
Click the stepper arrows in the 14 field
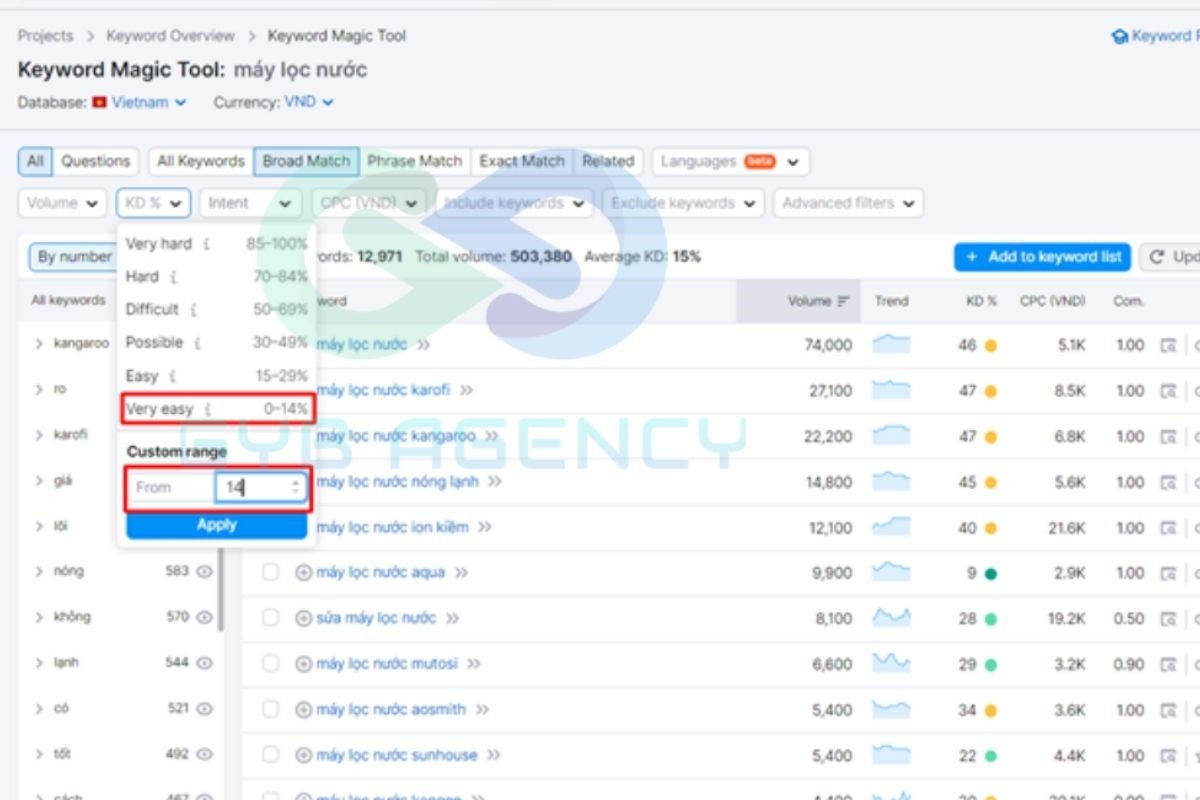(295, 487)
